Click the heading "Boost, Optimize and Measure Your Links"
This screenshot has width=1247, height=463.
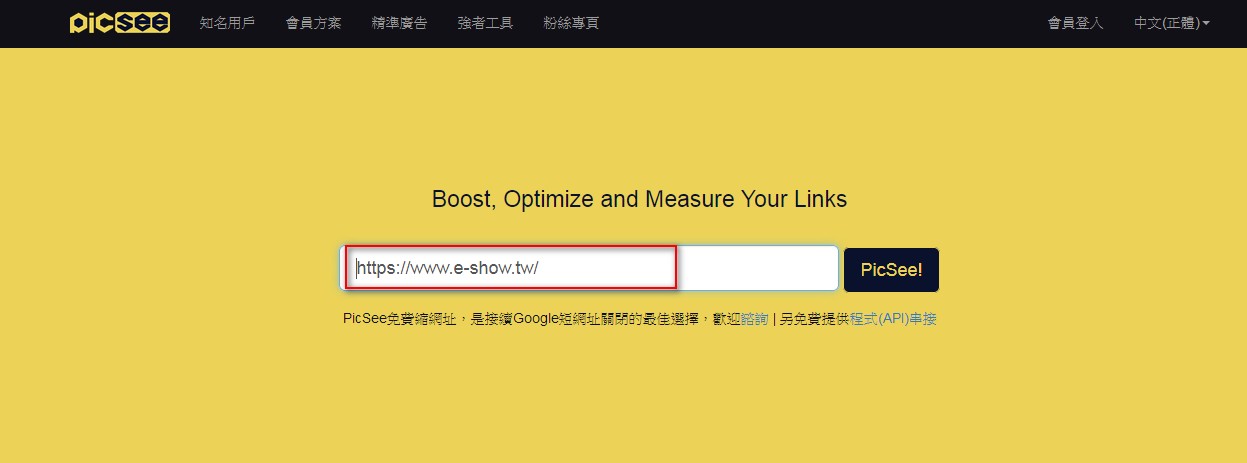(639, 199)
